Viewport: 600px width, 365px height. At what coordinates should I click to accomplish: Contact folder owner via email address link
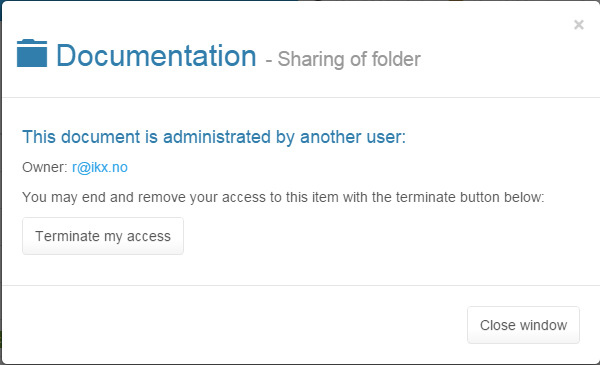(100, 168)
